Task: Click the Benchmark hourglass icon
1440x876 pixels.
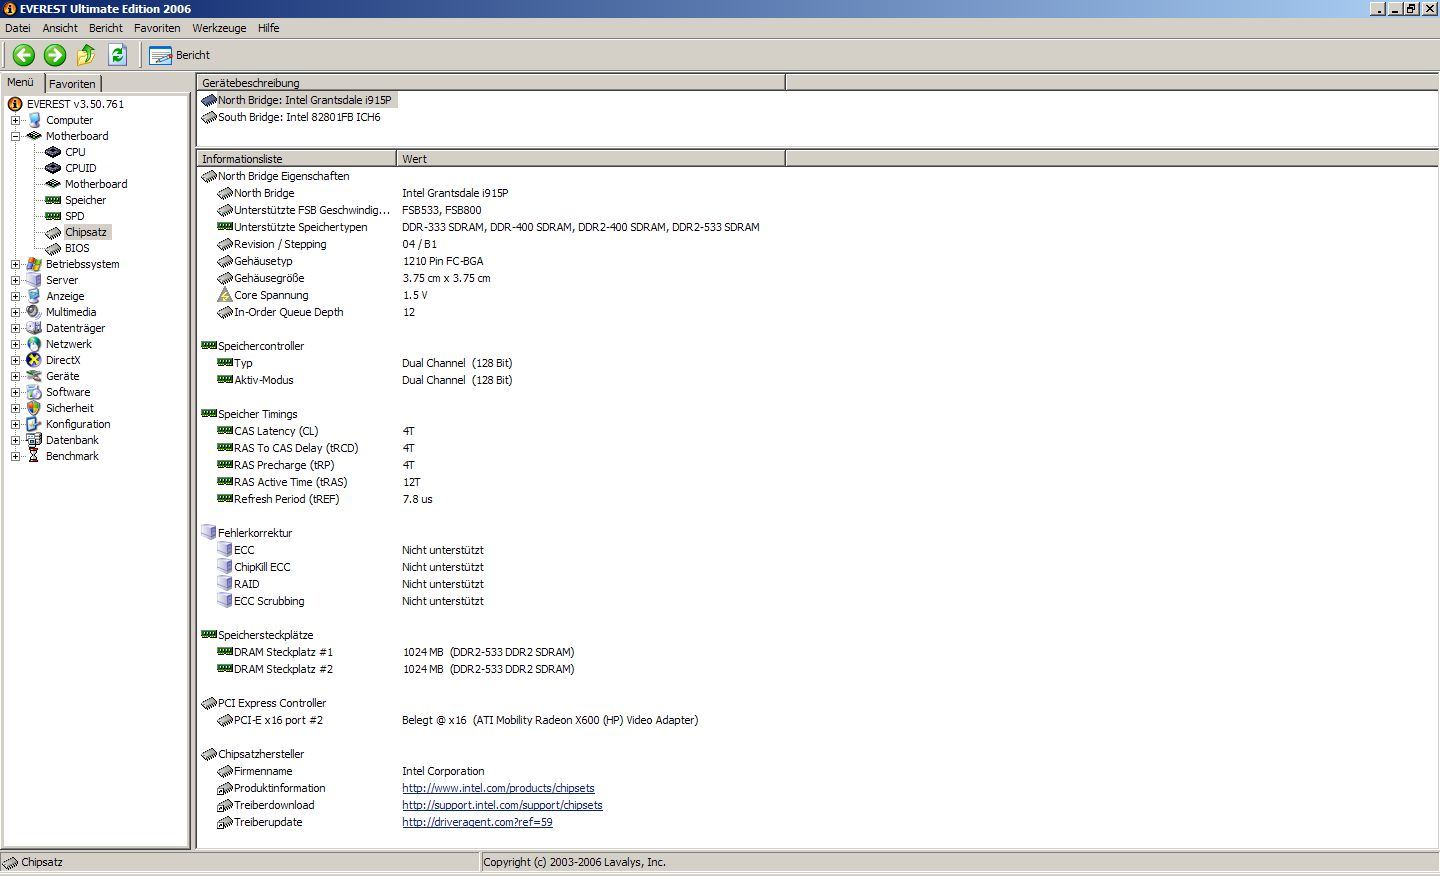Action: point(34,456)
